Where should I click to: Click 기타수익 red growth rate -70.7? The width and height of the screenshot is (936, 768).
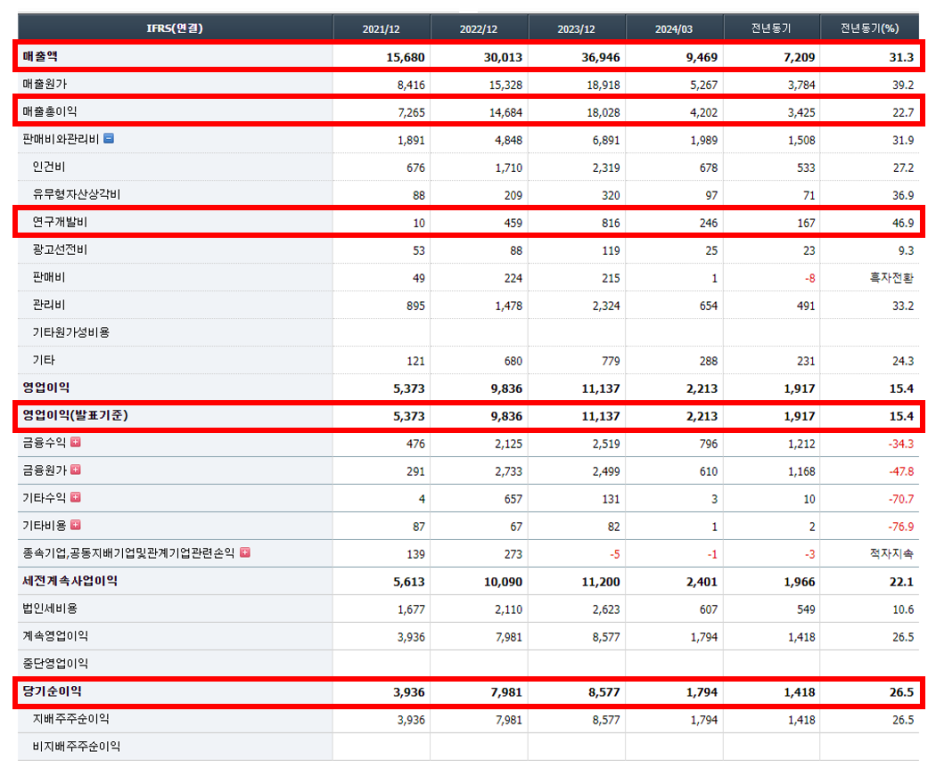901,498
